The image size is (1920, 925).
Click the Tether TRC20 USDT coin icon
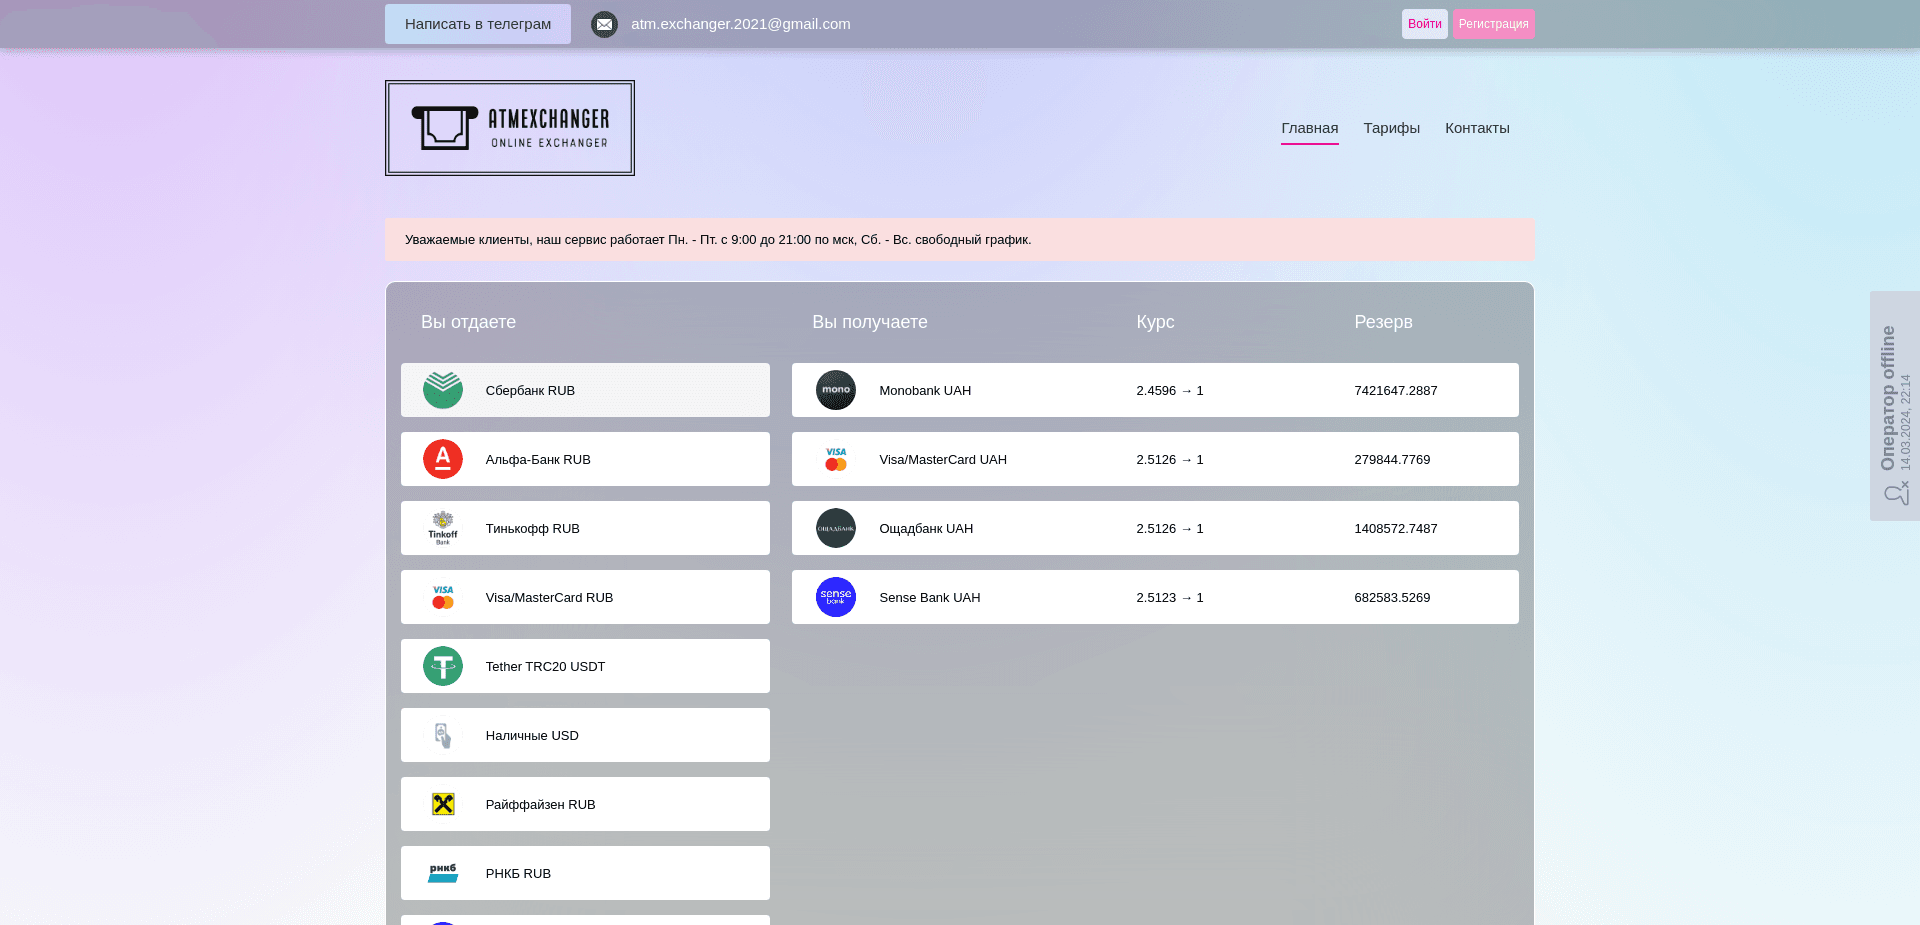(442, 666)
